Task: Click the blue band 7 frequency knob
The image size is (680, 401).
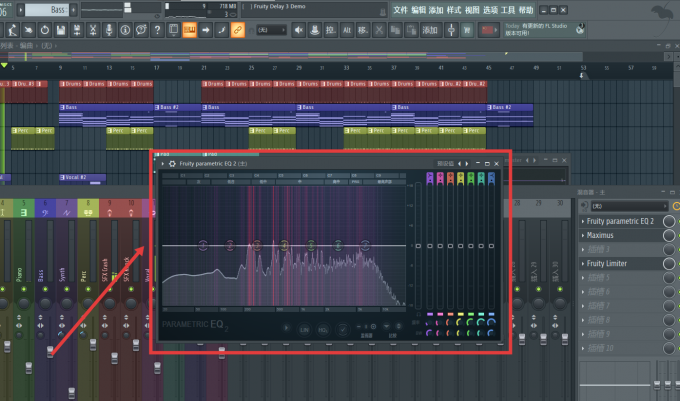Action: click(491, 322)
